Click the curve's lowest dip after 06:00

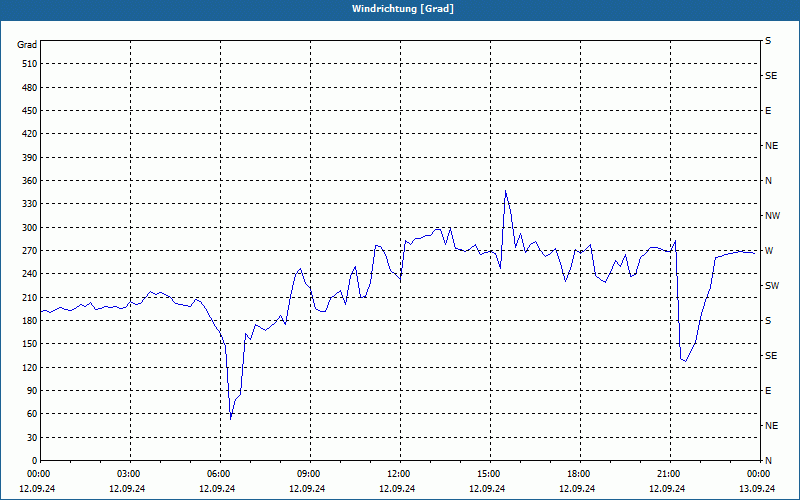[x=231, y=419]
